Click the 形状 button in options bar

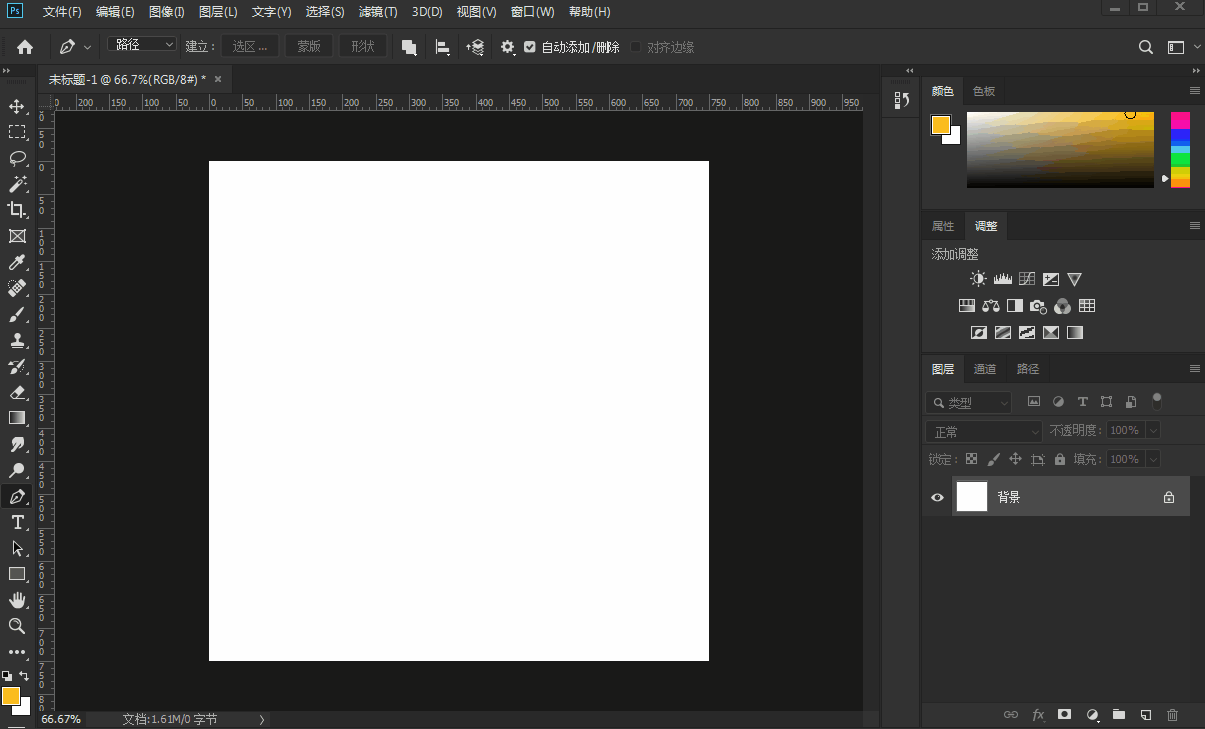[x=363, y=47]
